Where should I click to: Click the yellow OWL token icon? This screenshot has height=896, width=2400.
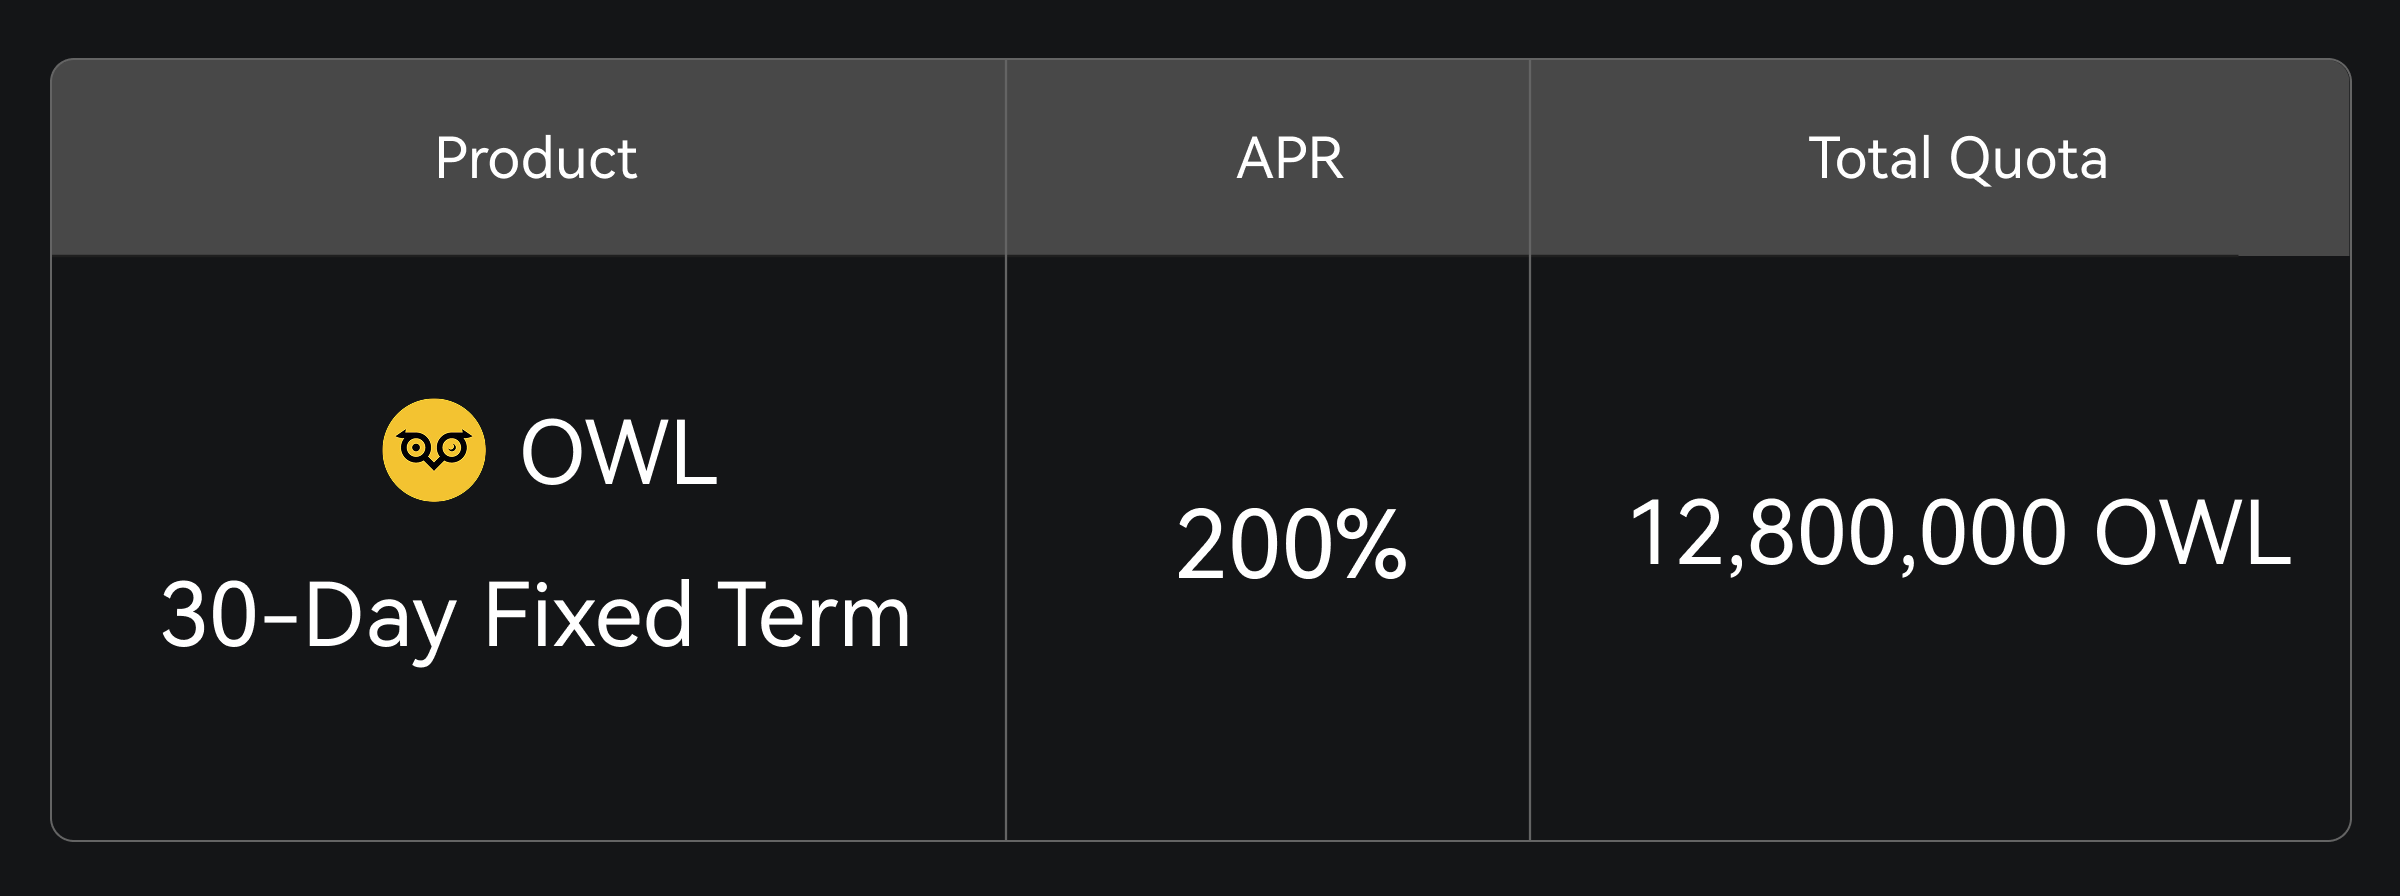434,450
